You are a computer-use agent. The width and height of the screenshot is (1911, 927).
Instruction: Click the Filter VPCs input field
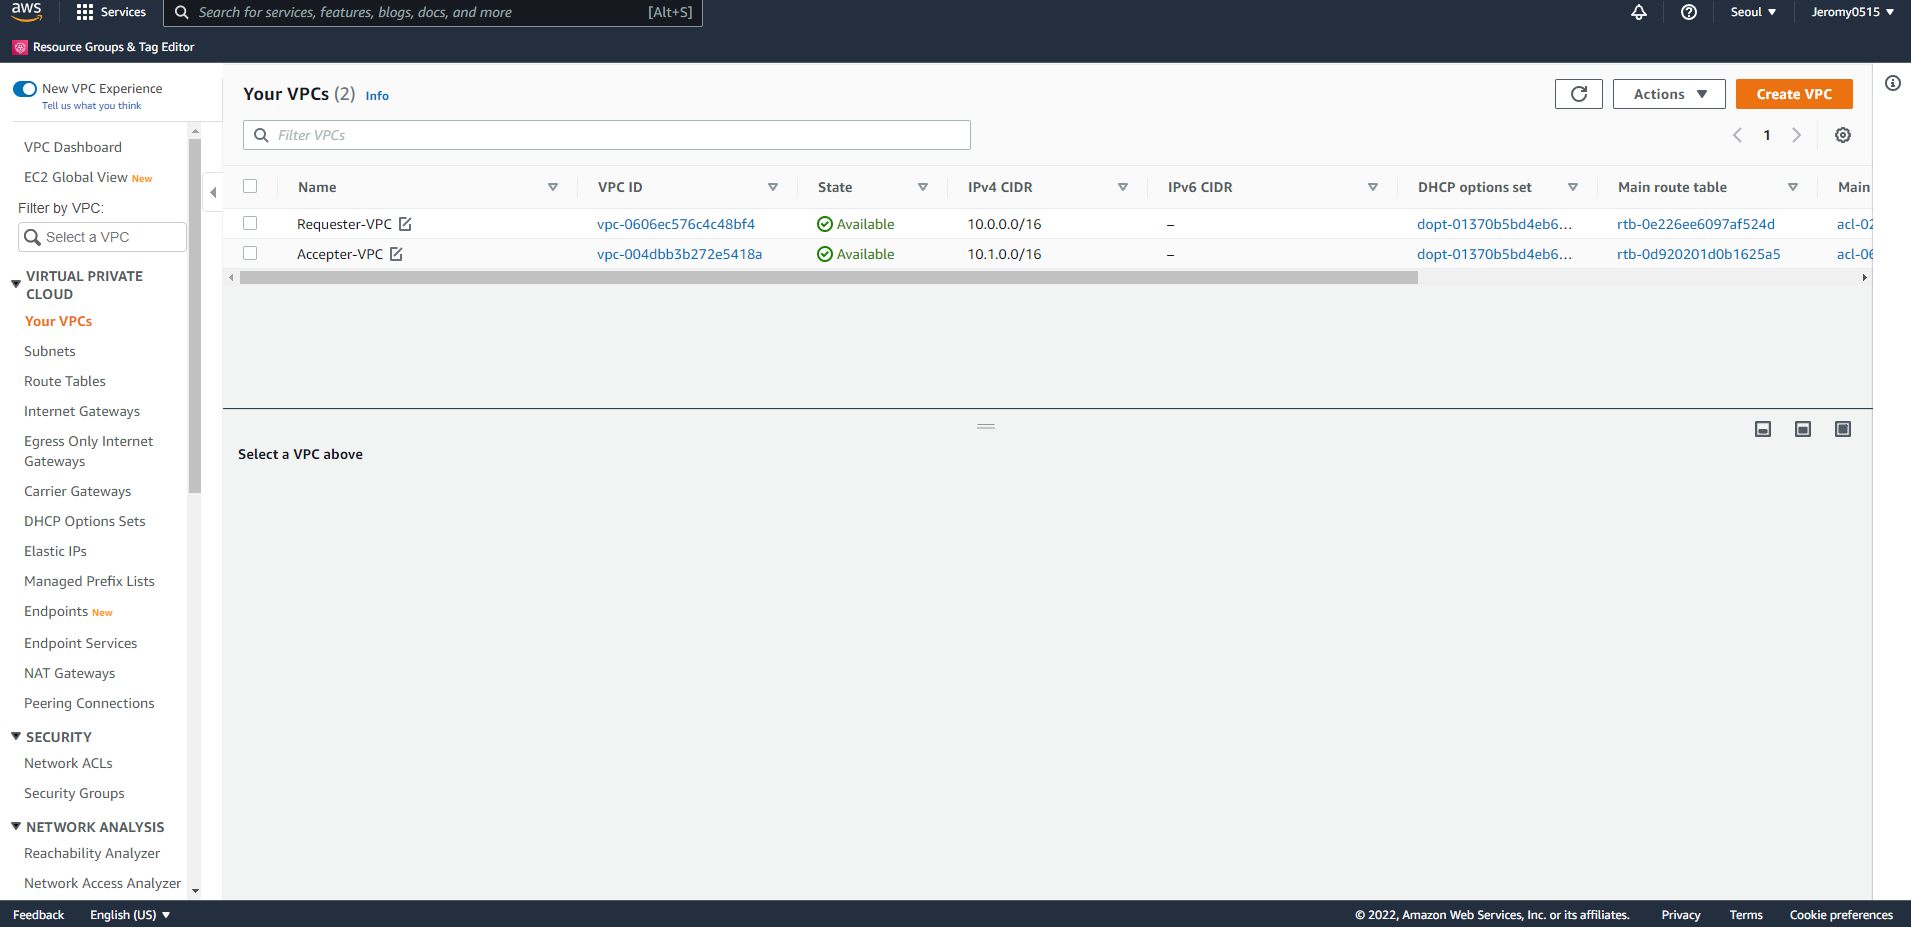(607, 135)
